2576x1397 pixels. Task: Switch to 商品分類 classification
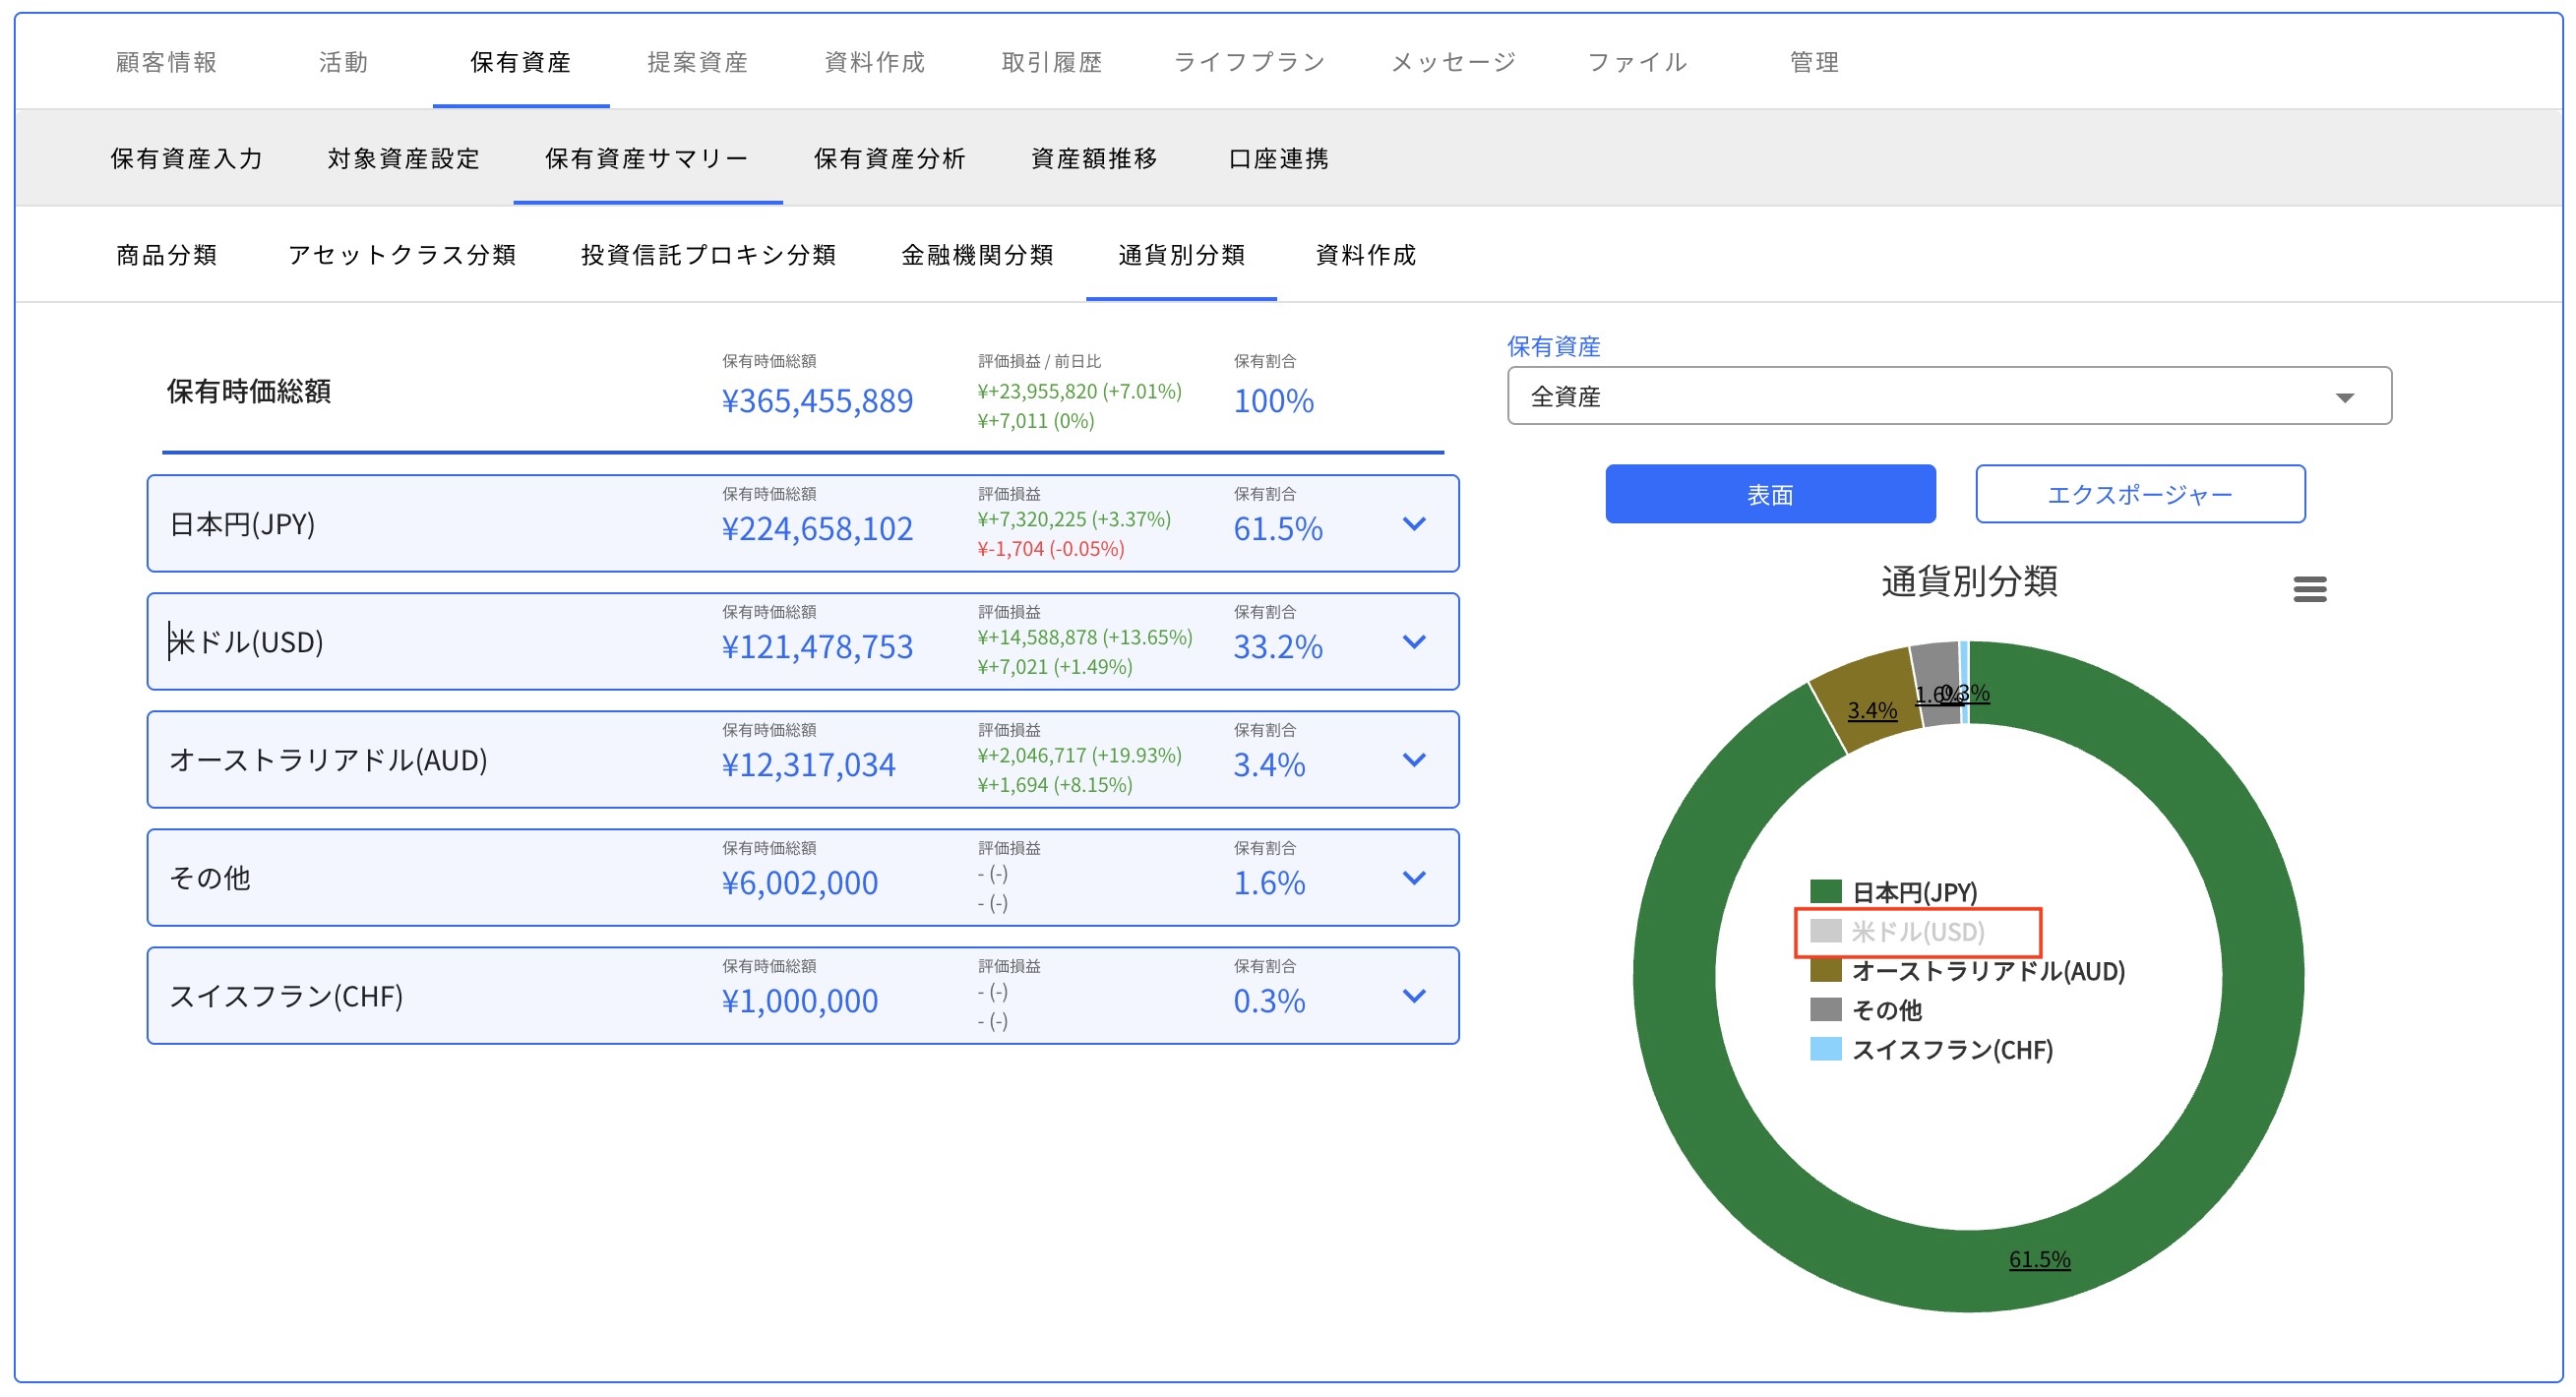[x=167, y=255]
